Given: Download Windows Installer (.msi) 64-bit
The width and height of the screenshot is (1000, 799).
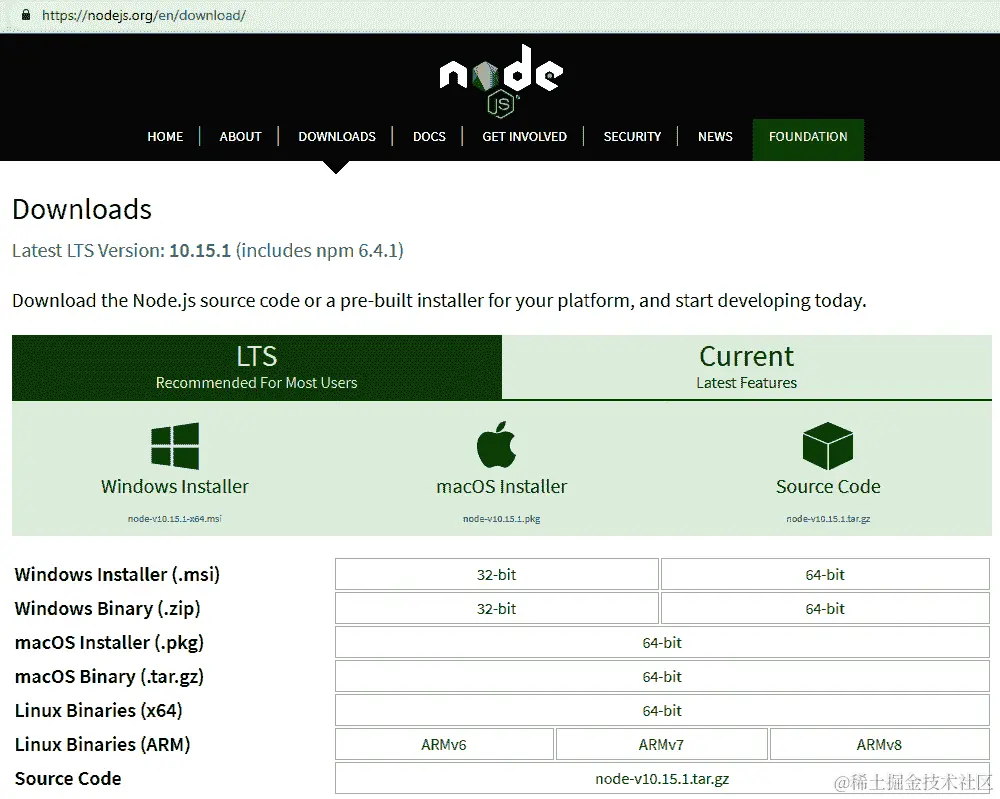Looking at the screenshot, I should pyautogui.click(x=825, y=575).
